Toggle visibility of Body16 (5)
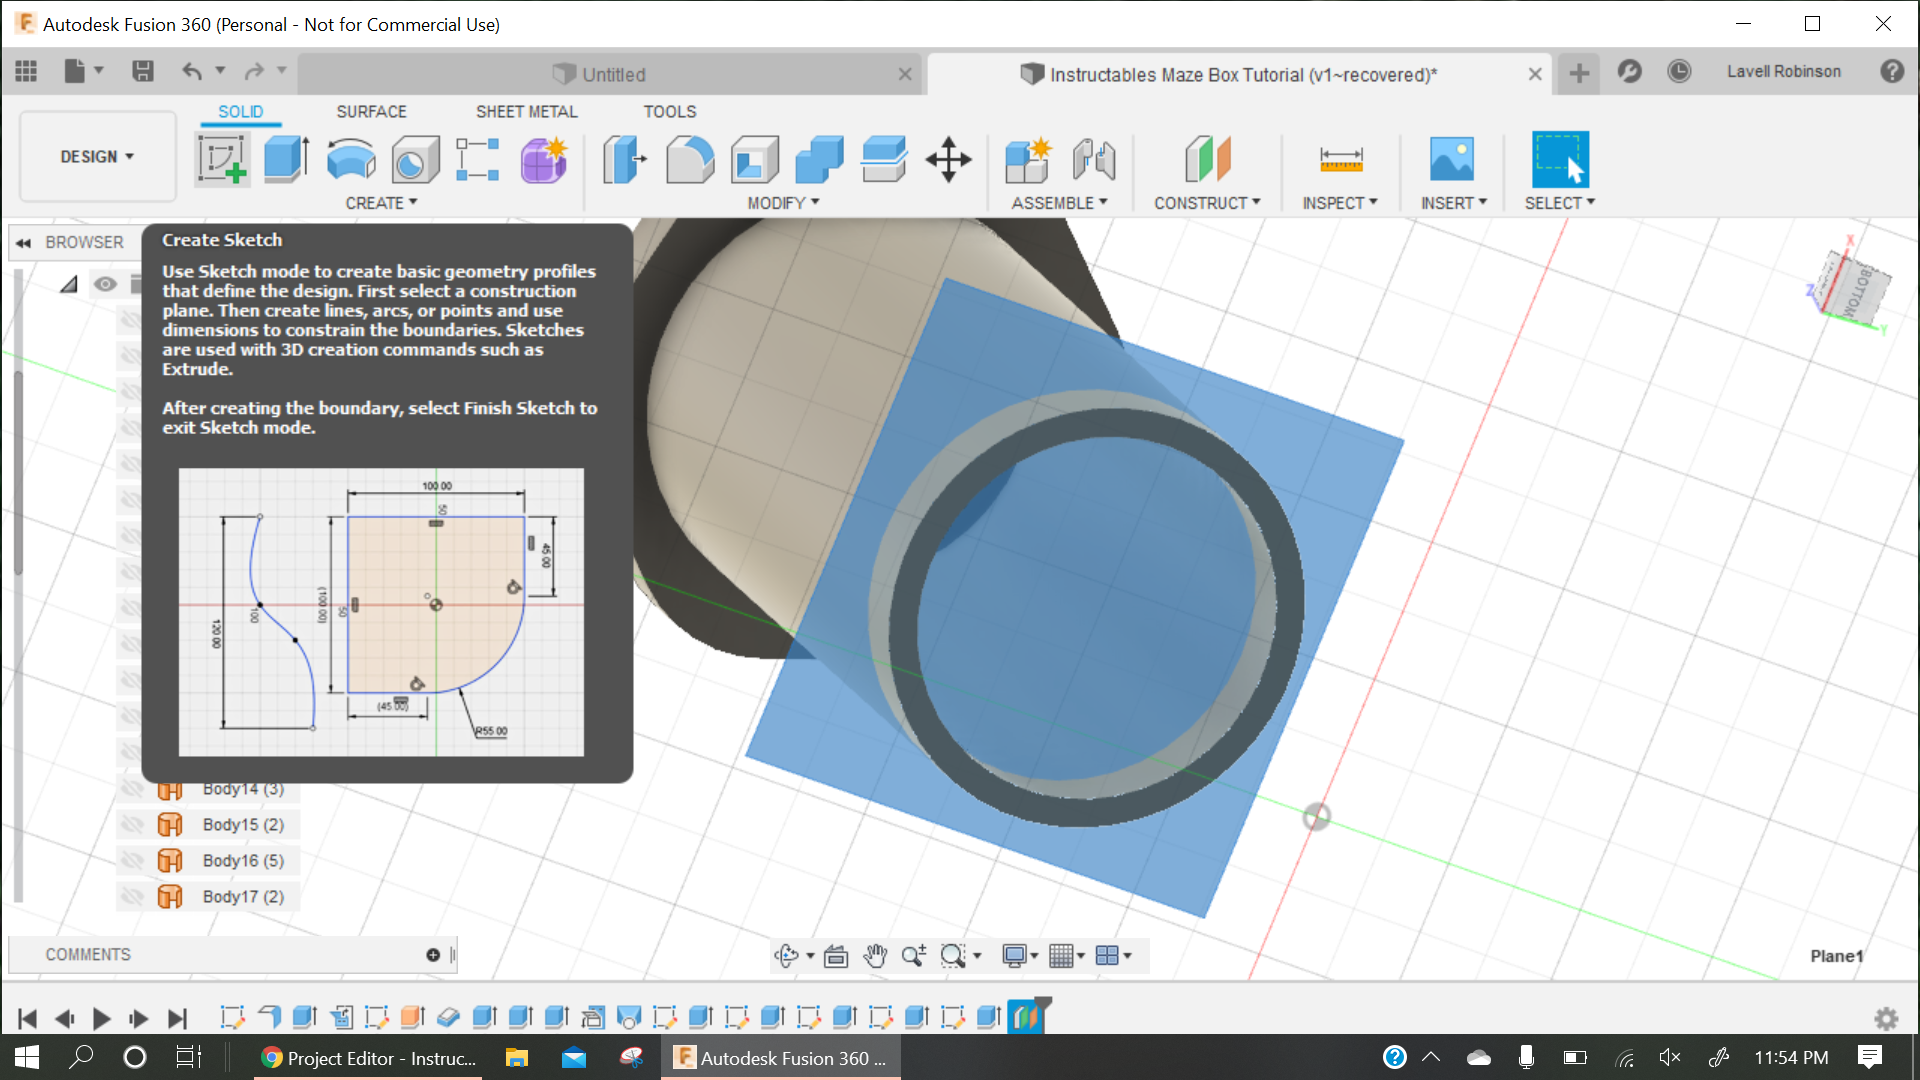Viewport: 1920px width, 1080px height. click(131, 861)
